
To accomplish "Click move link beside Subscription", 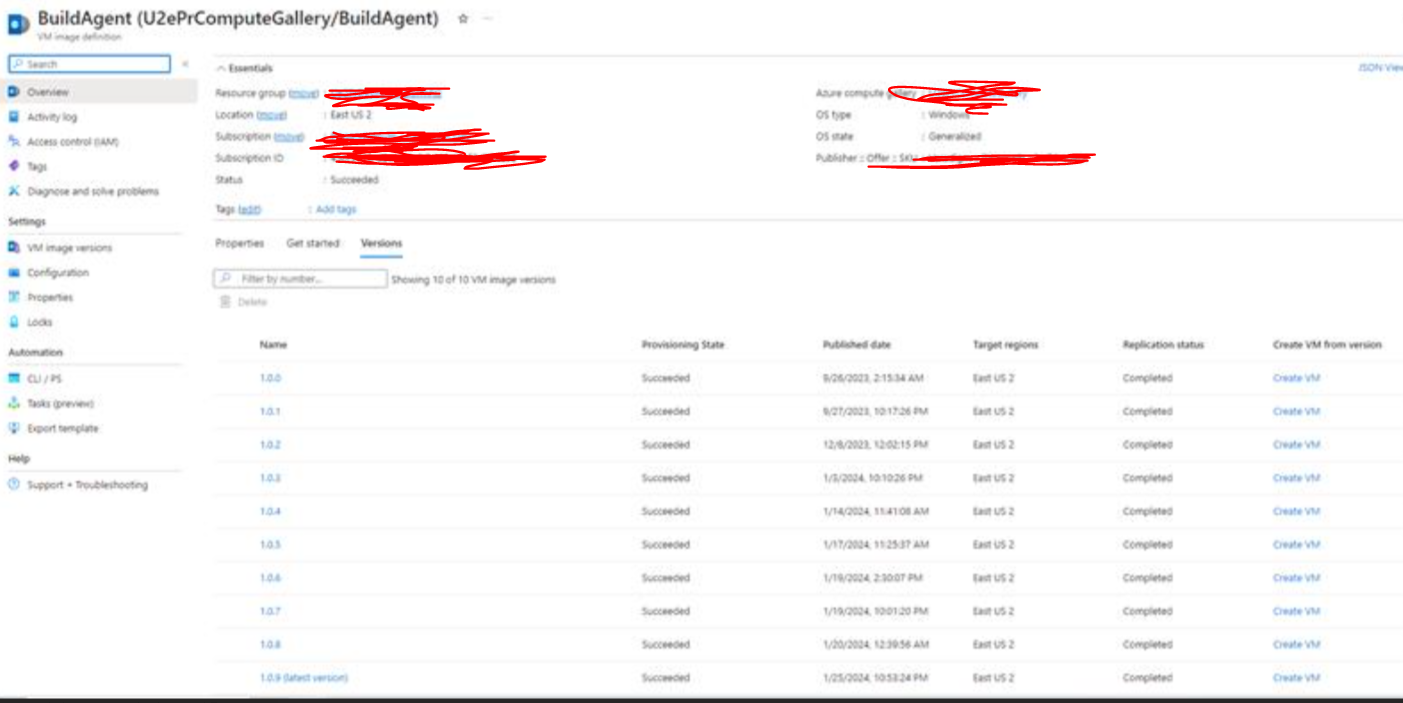I will click(289, 136).
